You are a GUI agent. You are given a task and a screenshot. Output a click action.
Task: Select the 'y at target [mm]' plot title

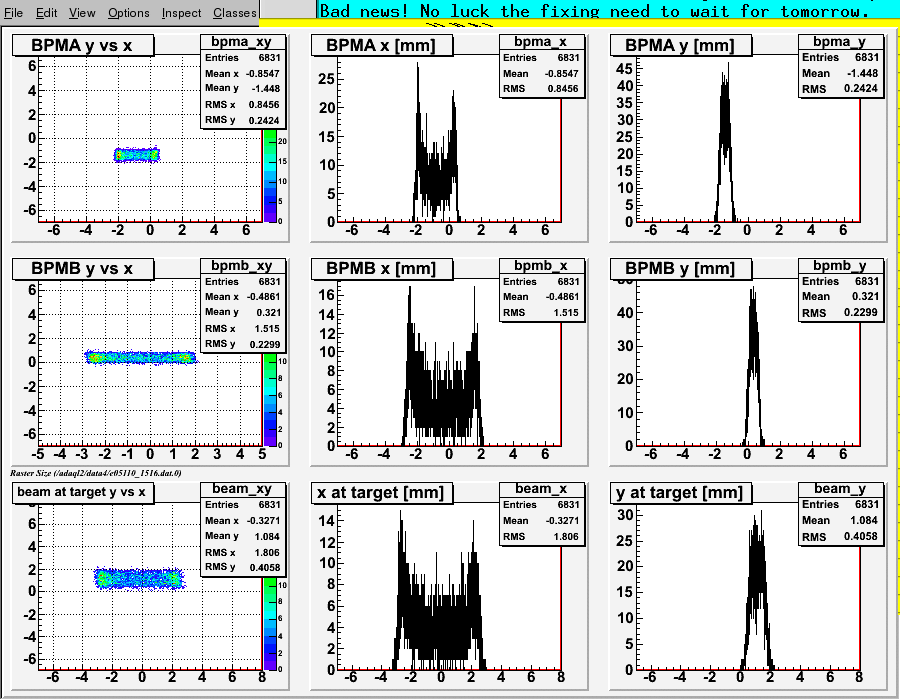click(681, 492)
